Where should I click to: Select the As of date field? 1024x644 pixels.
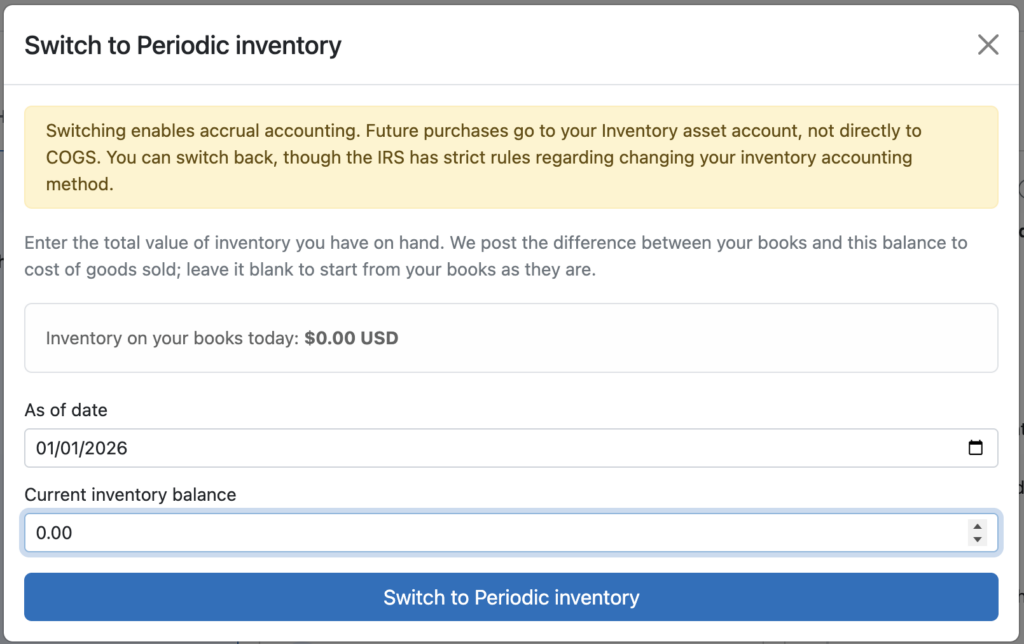tap(511, 448)
